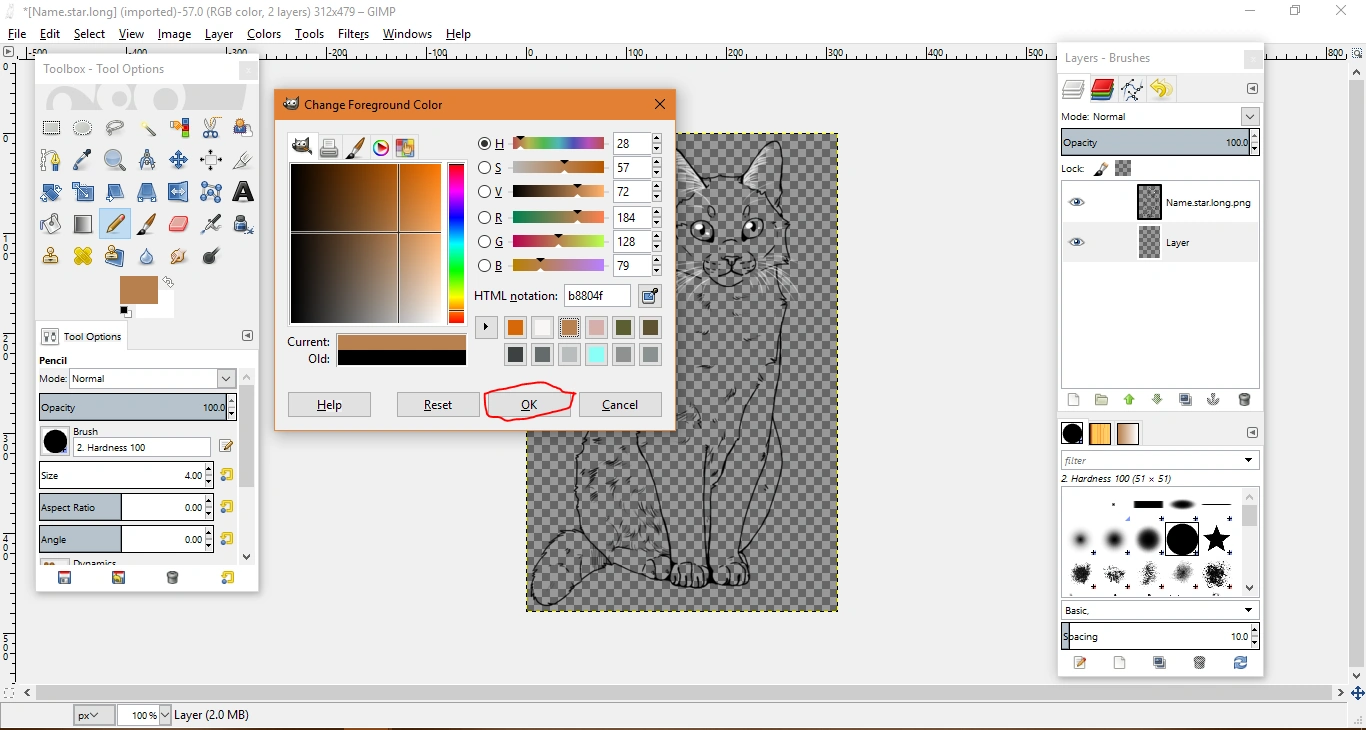Select the S saturation radio button
Screen dimensions: 1366x730
click(485, 168)
